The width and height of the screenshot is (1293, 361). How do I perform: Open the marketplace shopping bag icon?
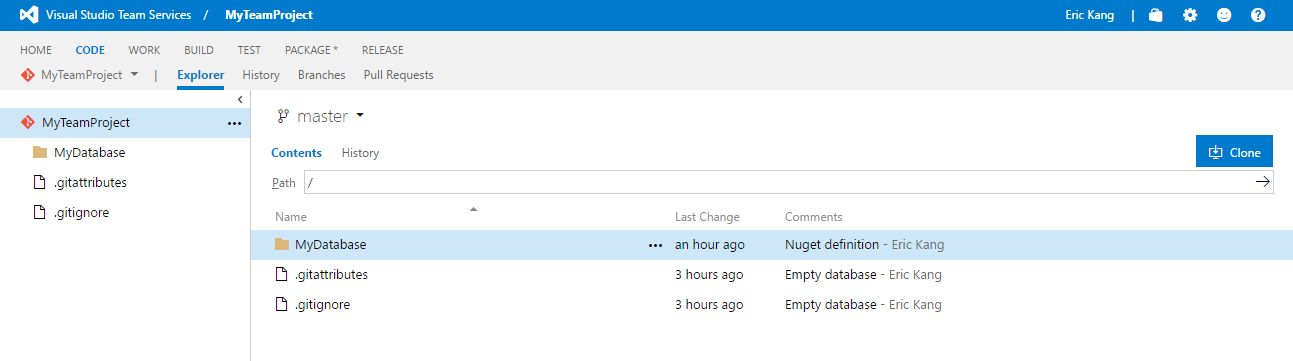click(1156, 15)
